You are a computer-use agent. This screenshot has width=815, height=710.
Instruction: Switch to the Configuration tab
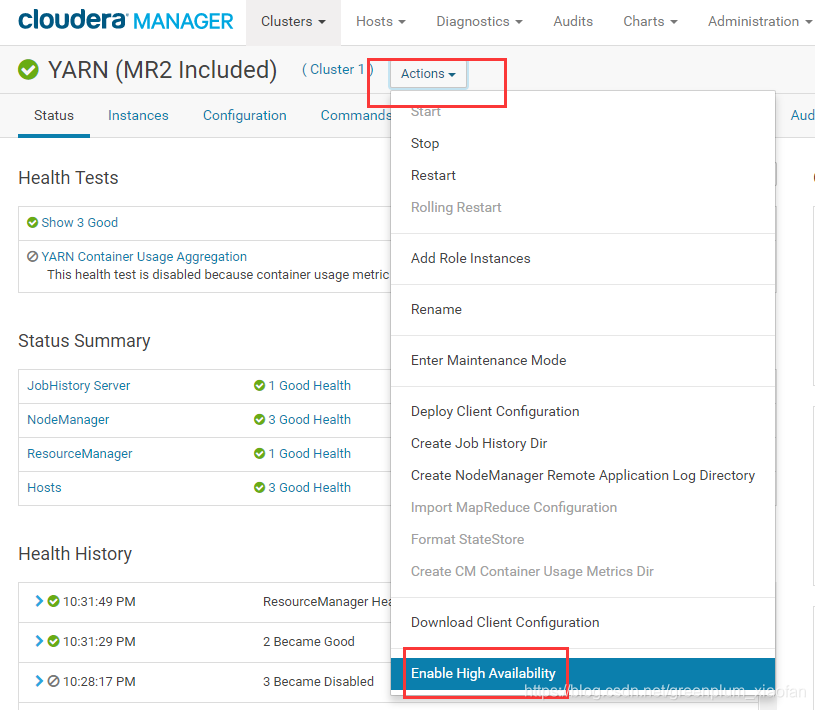tap(244, 115)
